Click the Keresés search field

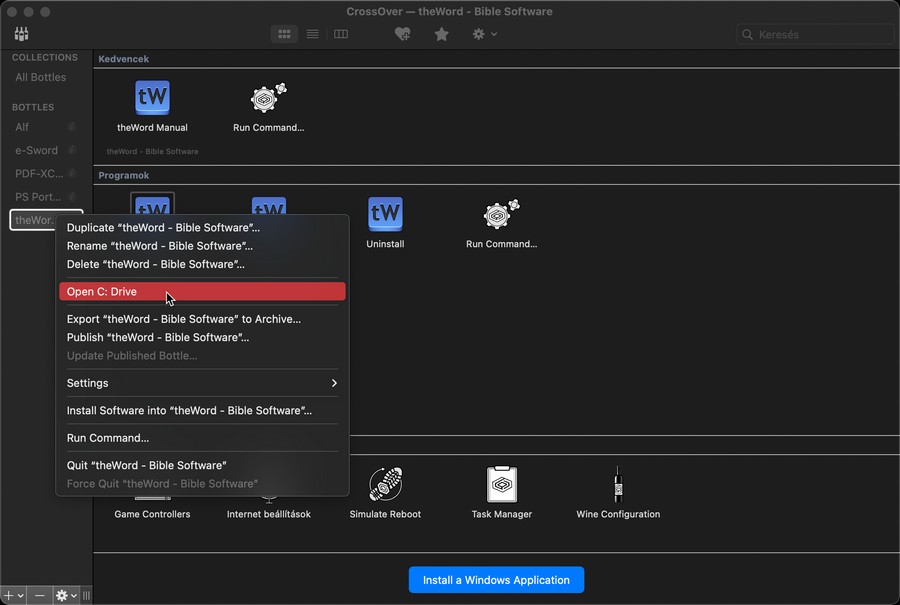tap(815, 34)
